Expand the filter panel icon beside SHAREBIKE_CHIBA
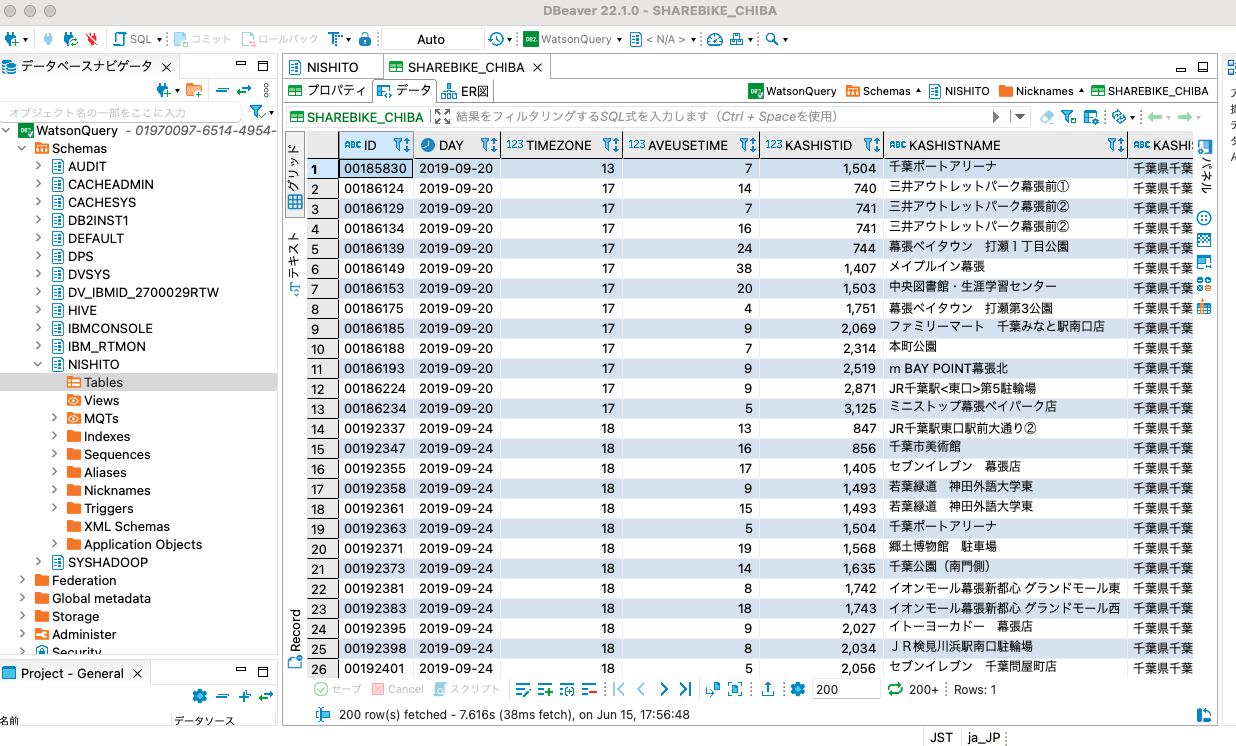The width and height of the screenshot is (1236, 746). (x=442, y=116)
